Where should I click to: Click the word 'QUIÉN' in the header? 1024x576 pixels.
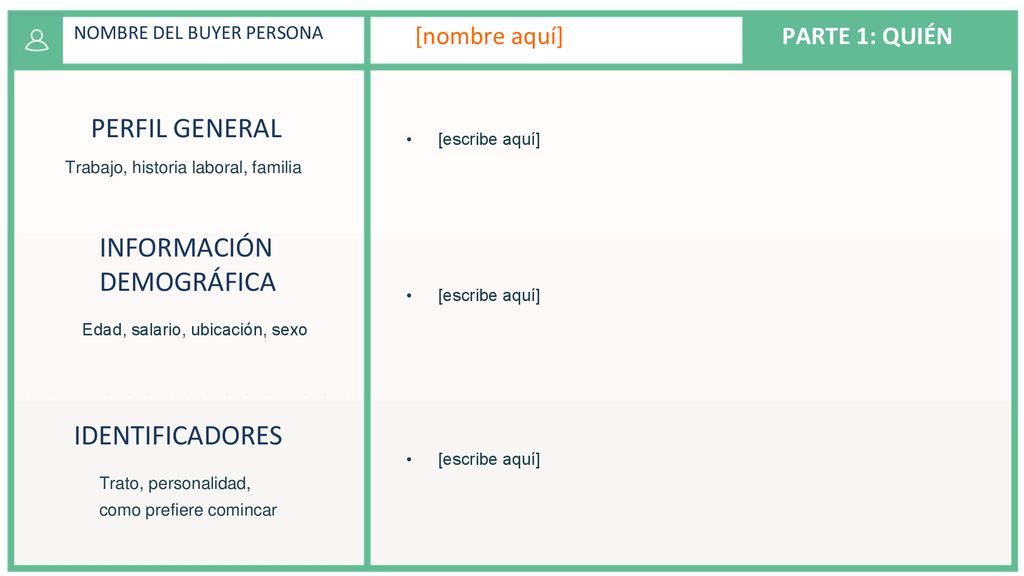click(x=917, y=36)
